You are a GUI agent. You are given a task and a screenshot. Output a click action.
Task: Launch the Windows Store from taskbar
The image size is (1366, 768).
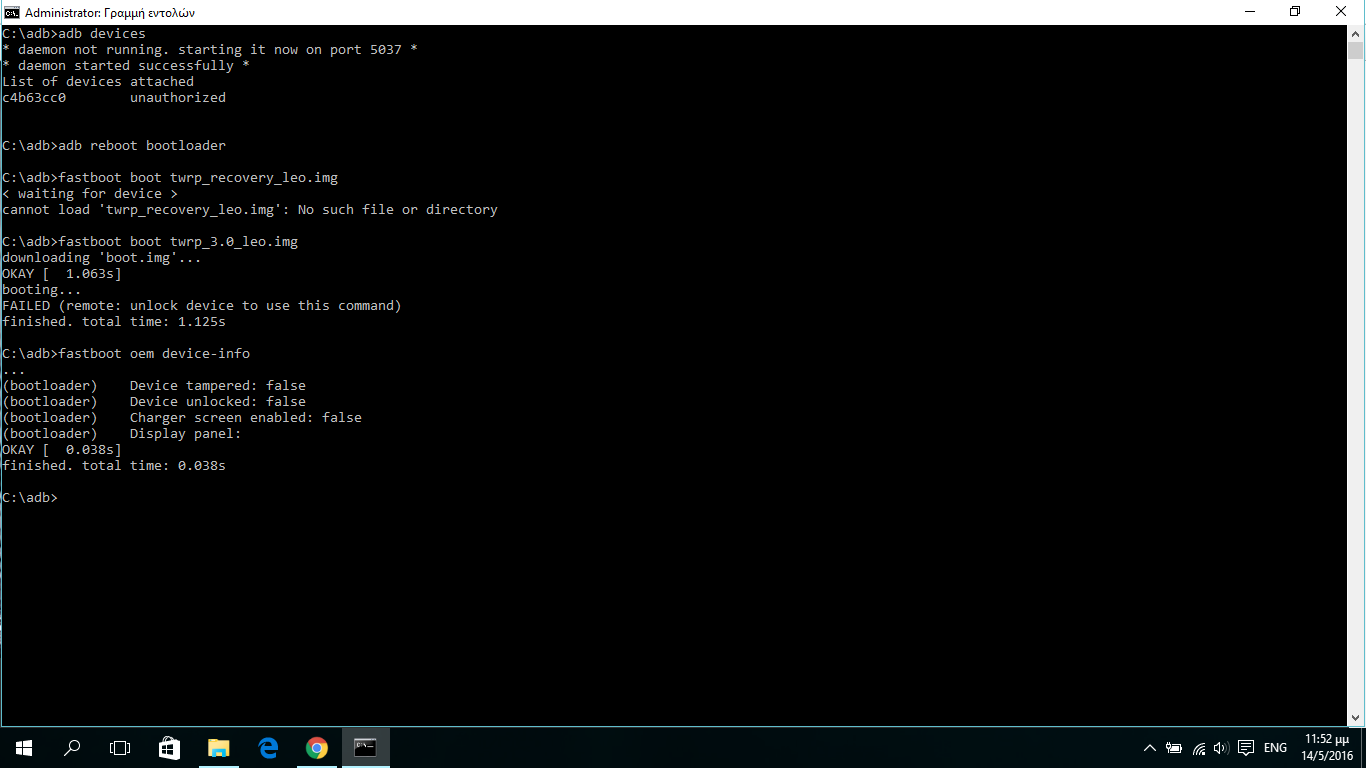[169, 748]
